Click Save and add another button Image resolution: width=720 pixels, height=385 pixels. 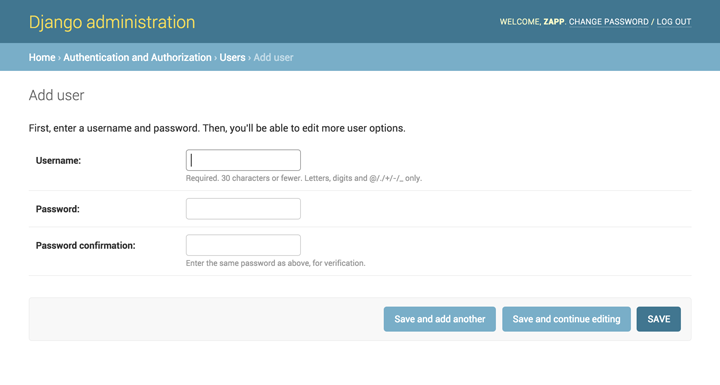(x=439, y=319)
